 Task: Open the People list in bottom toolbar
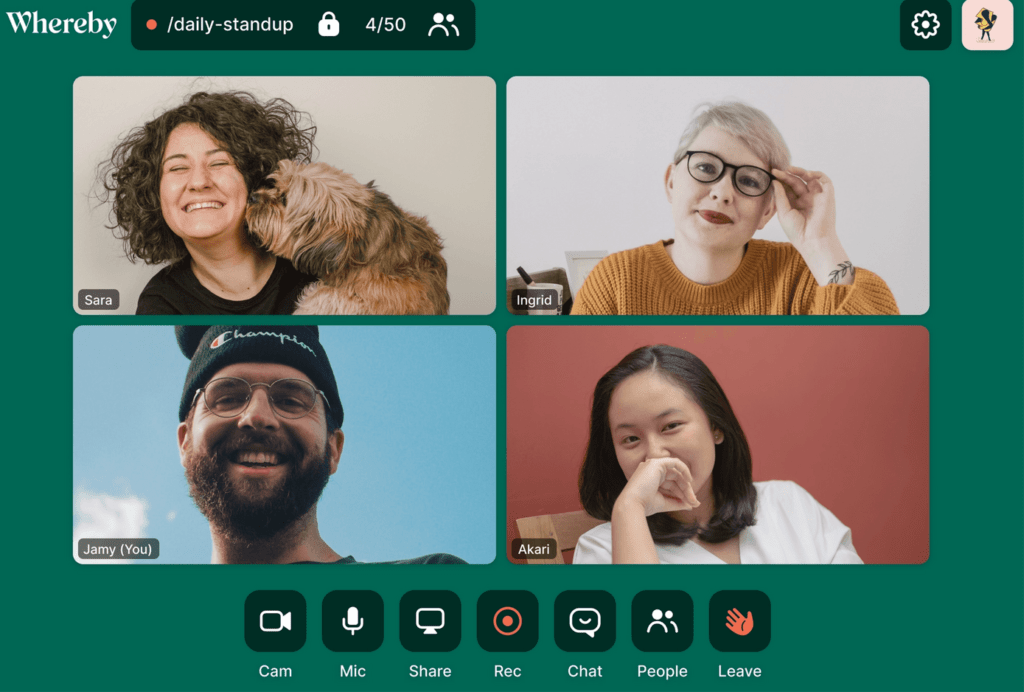click(x=662, y=621)
